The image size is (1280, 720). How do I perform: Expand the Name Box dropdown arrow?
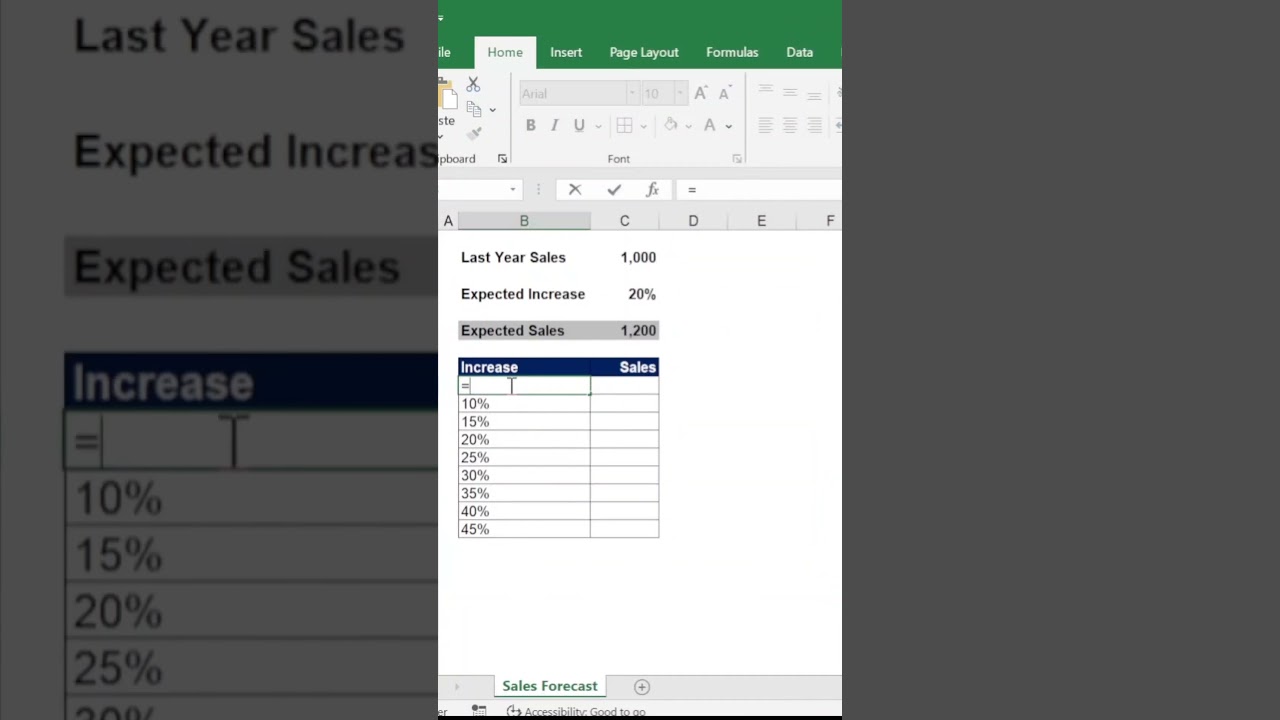513,189
